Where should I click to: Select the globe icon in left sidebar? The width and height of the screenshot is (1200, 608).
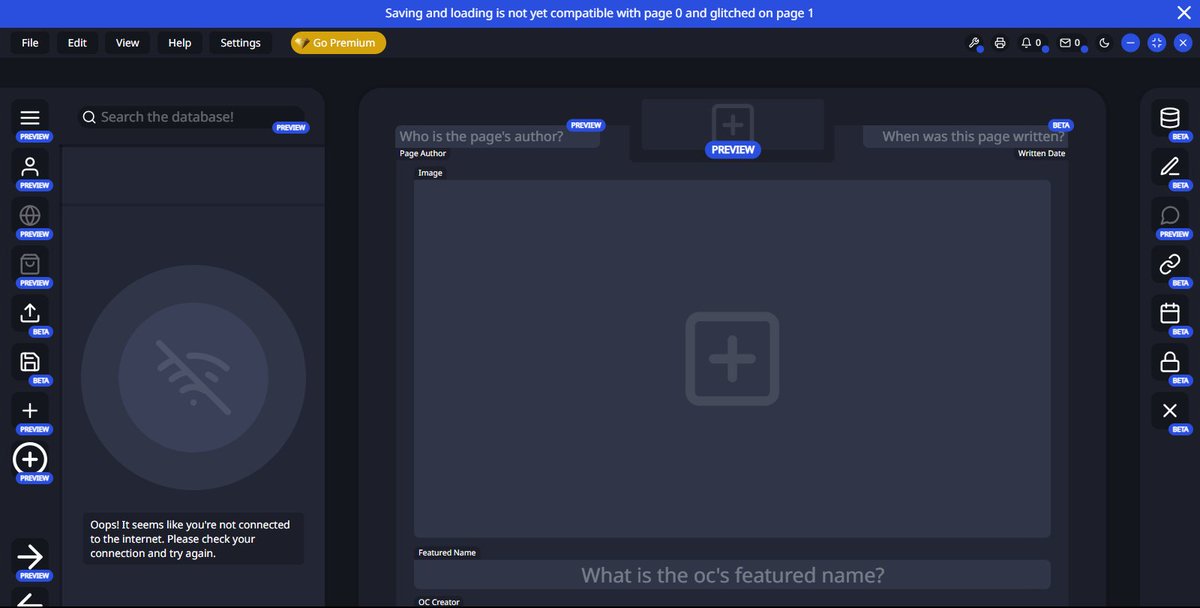pos(30,215)
